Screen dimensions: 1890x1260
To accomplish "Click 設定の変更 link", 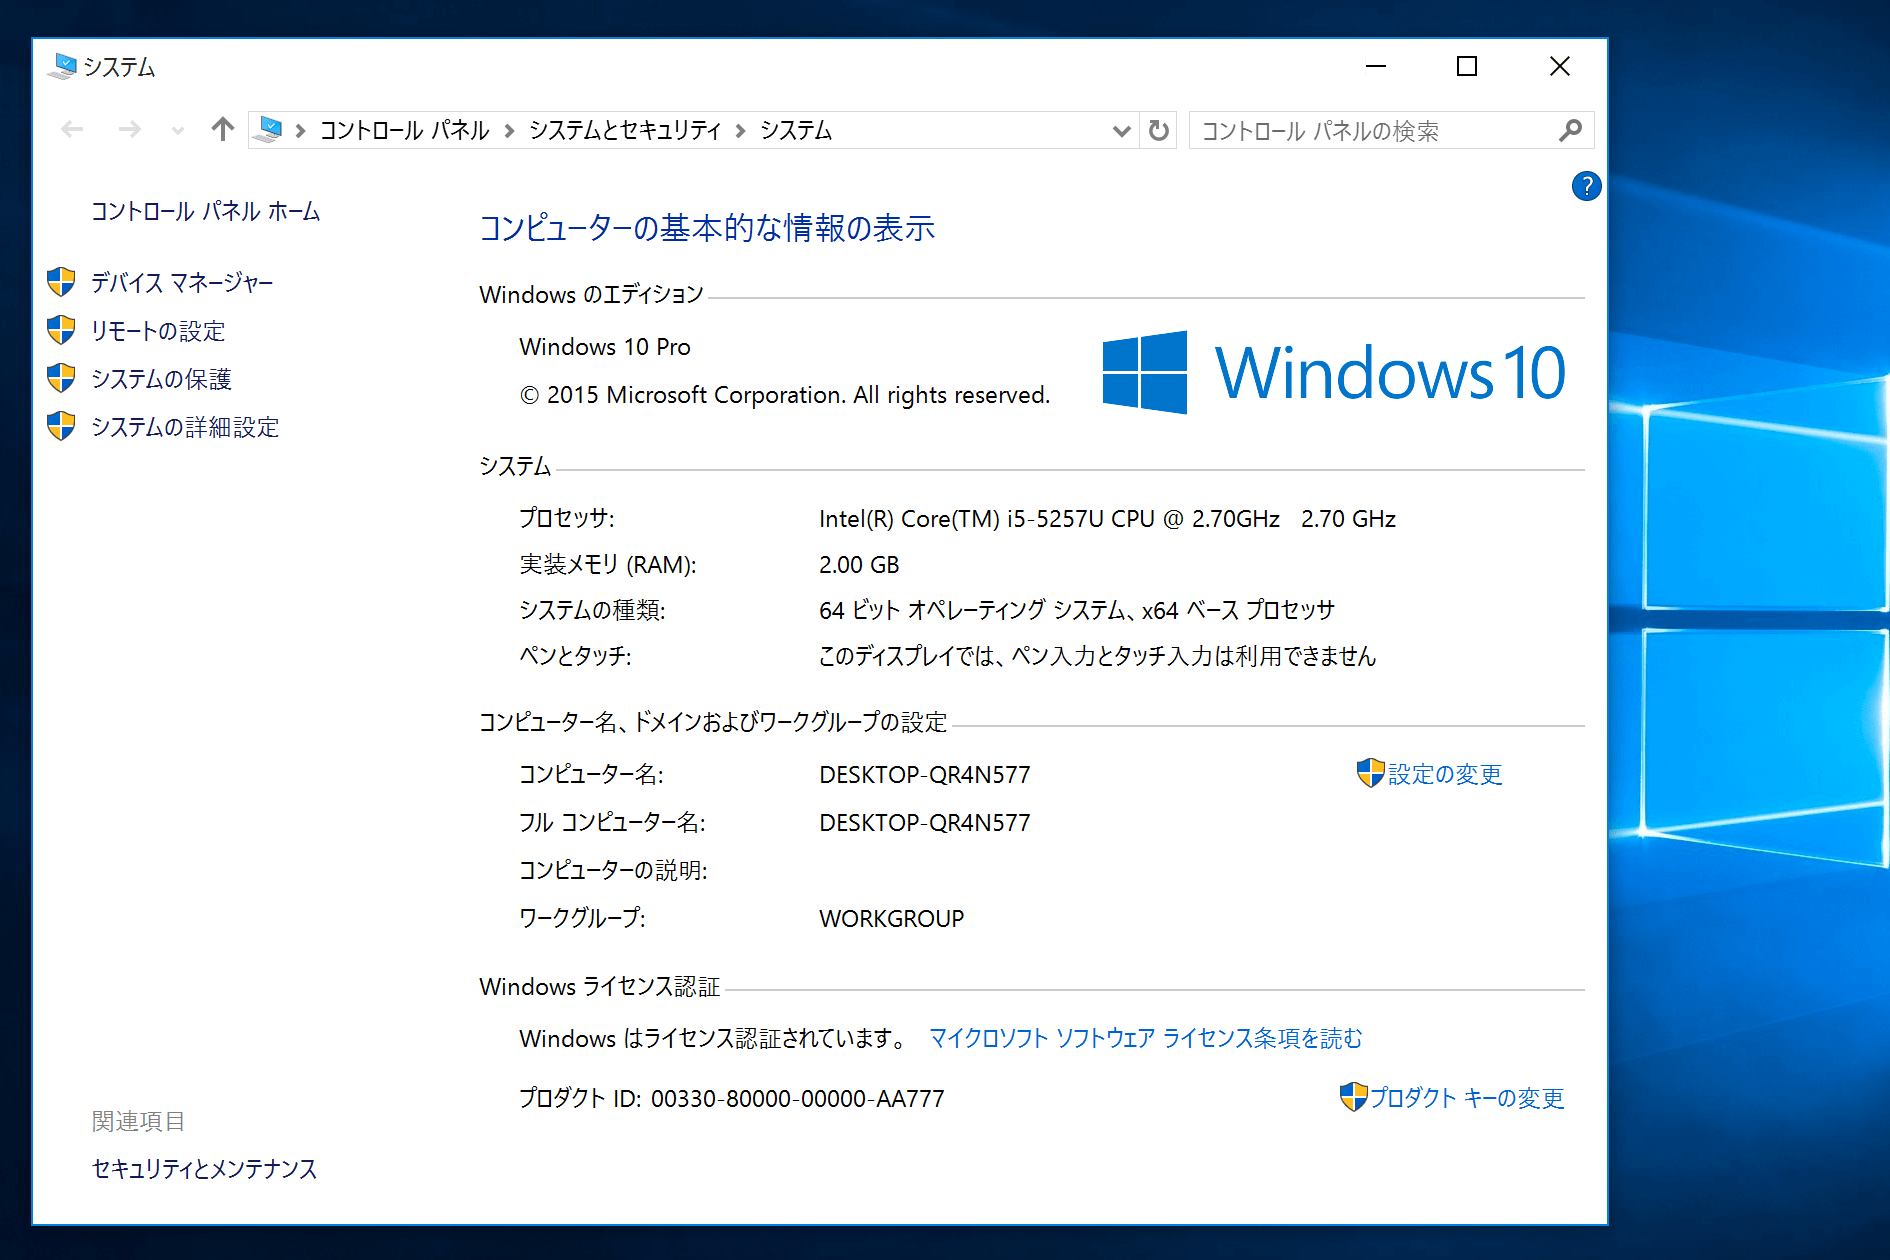I will point(1445,774).
